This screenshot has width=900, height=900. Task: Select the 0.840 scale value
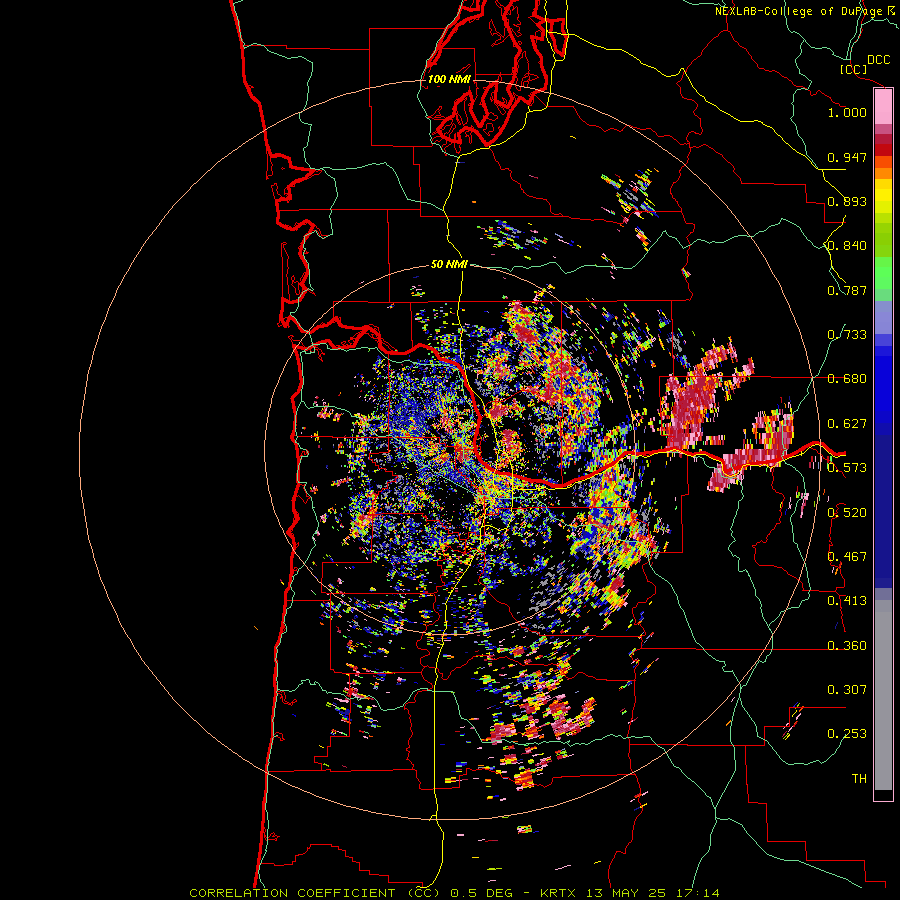(x=847, y=246)
